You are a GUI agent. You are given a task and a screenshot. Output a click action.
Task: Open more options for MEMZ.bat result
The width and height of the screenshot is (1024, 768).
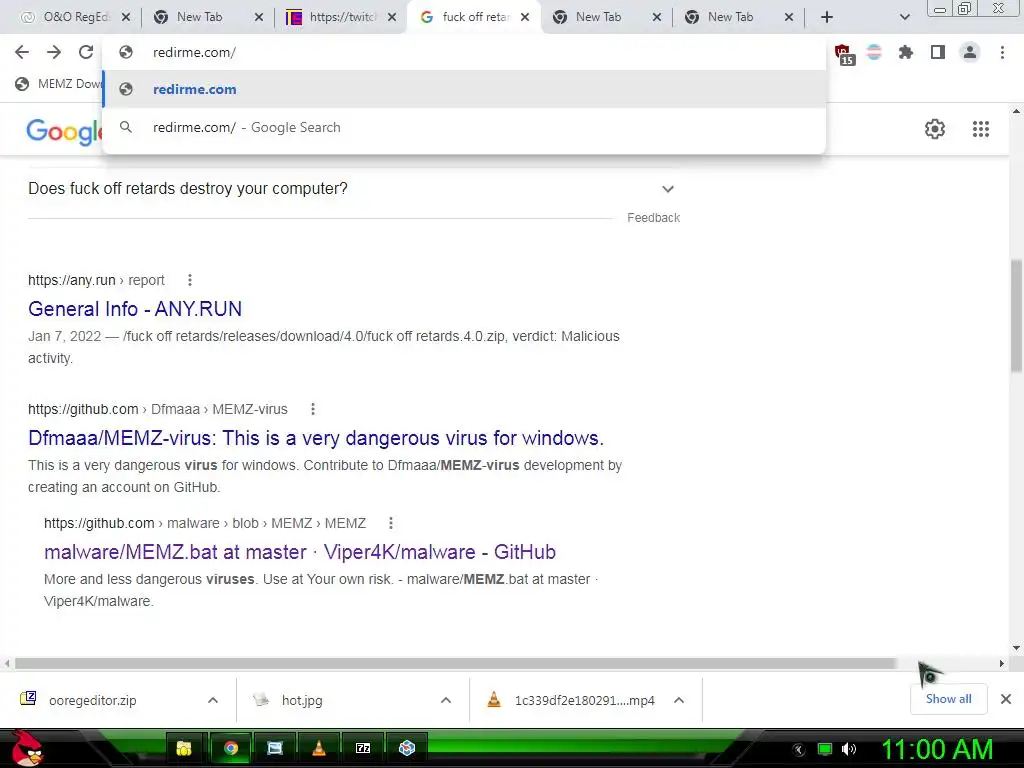[x=391, y=523]
